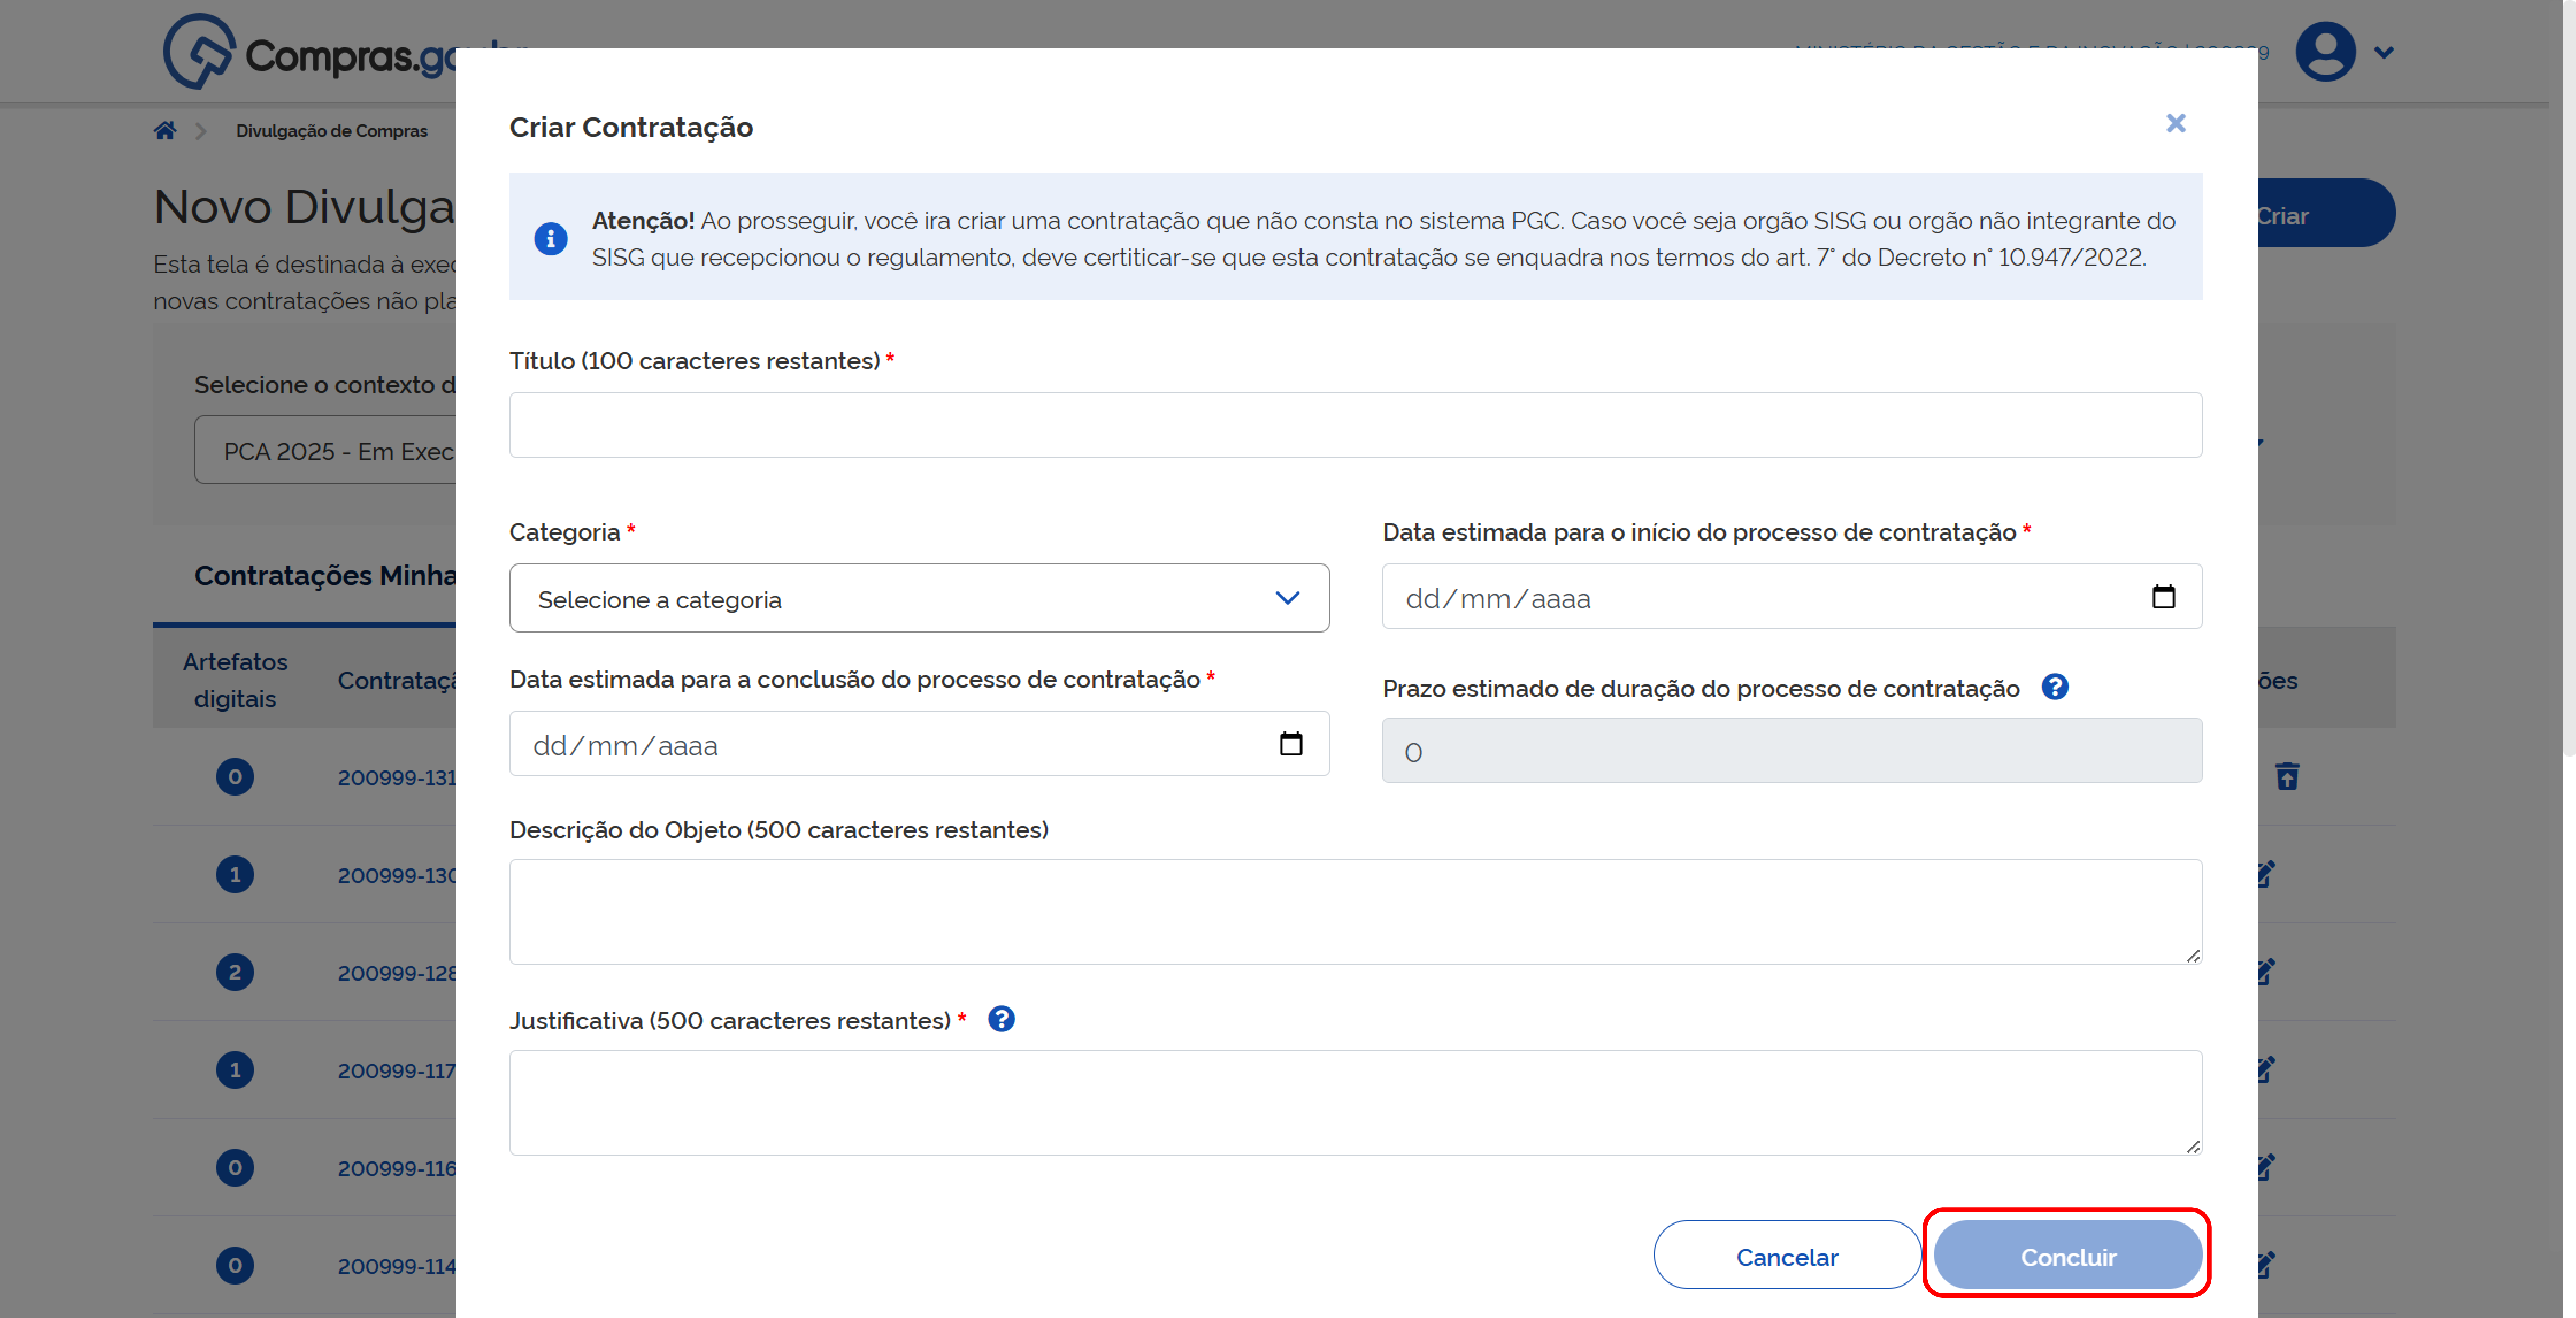
Task: Click artefatos badge for 200999-117
Action: pos(235,1070)
